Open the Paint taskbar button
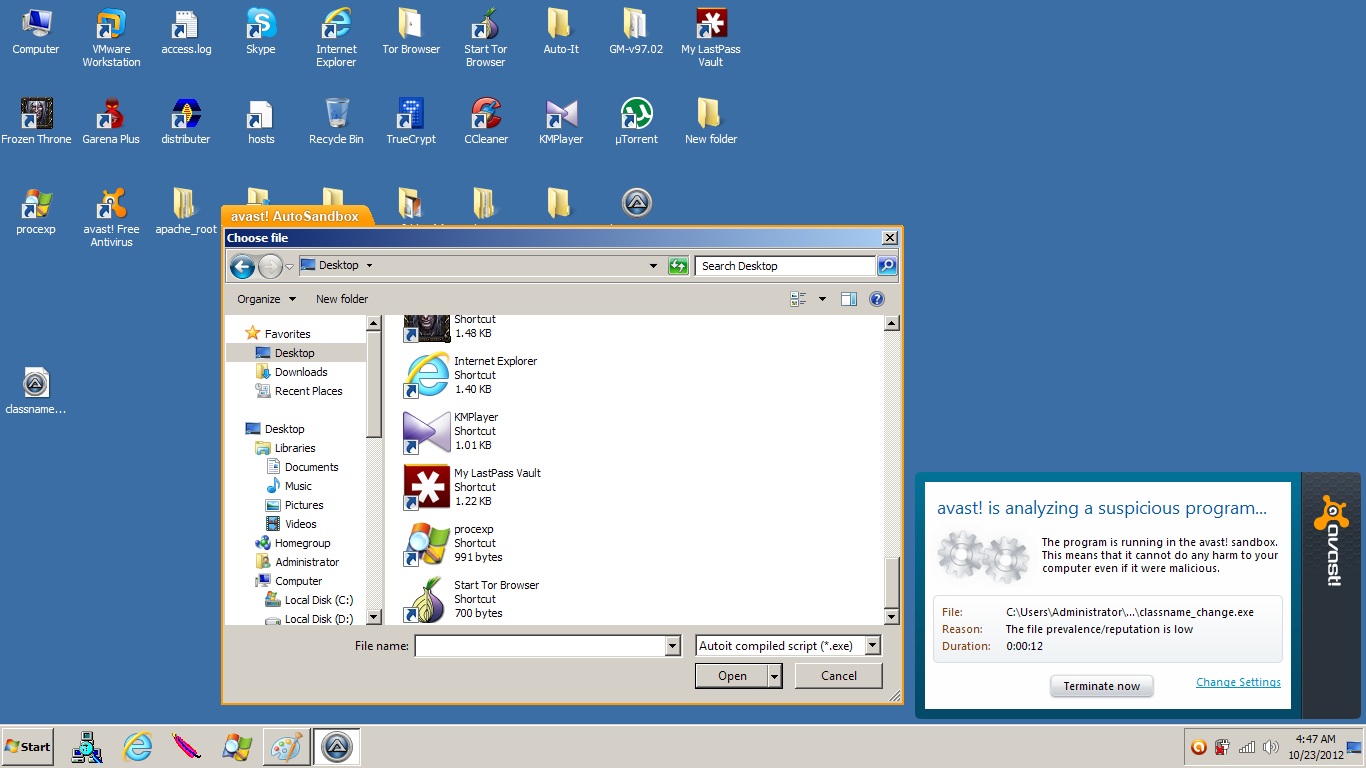This screenshot has height=768, width=1366. coord(286,747)
